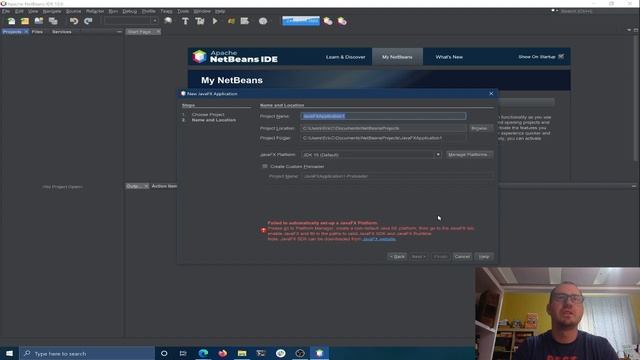Click the Redo toolbar icon
640x360 pixels.
coord(88,21)
